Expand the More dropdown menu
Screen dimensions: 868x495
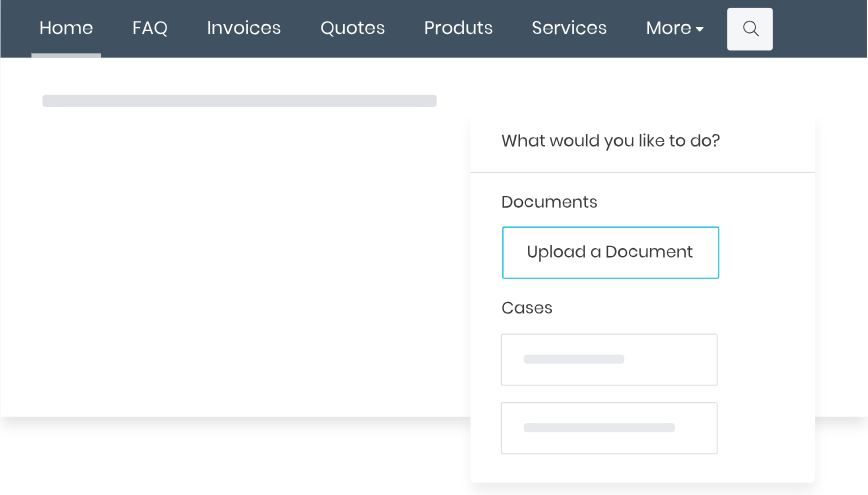[674, 28]
